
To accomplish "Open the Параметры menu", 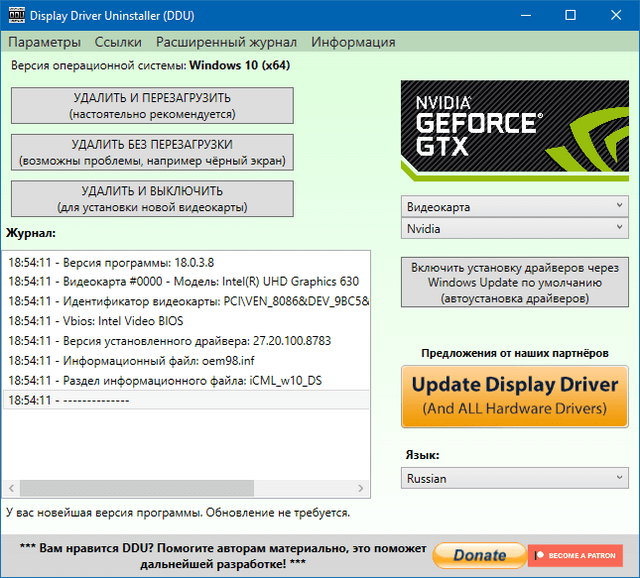I will pos(44,42).
